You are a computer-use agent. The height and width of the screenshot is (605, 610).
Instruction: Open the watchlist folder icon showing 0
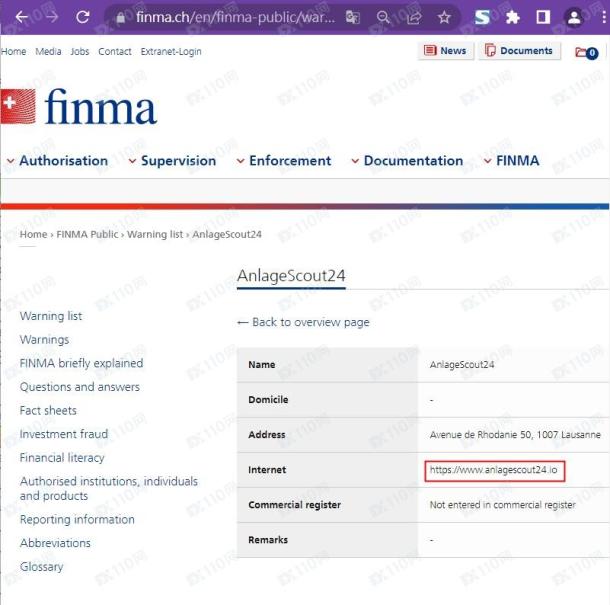586,52
